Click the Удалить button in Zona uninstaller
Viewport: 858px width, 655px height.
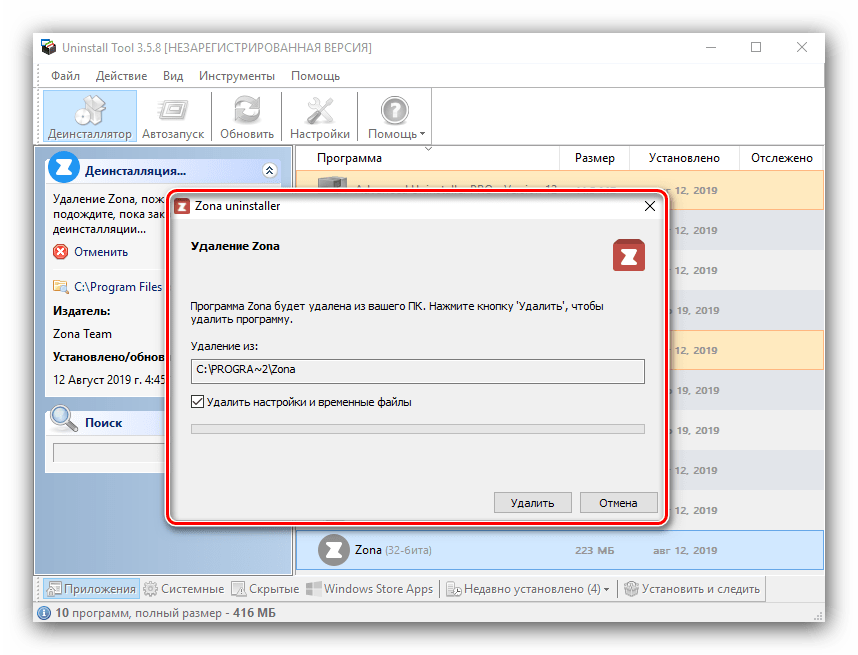(x=532, y=503)
